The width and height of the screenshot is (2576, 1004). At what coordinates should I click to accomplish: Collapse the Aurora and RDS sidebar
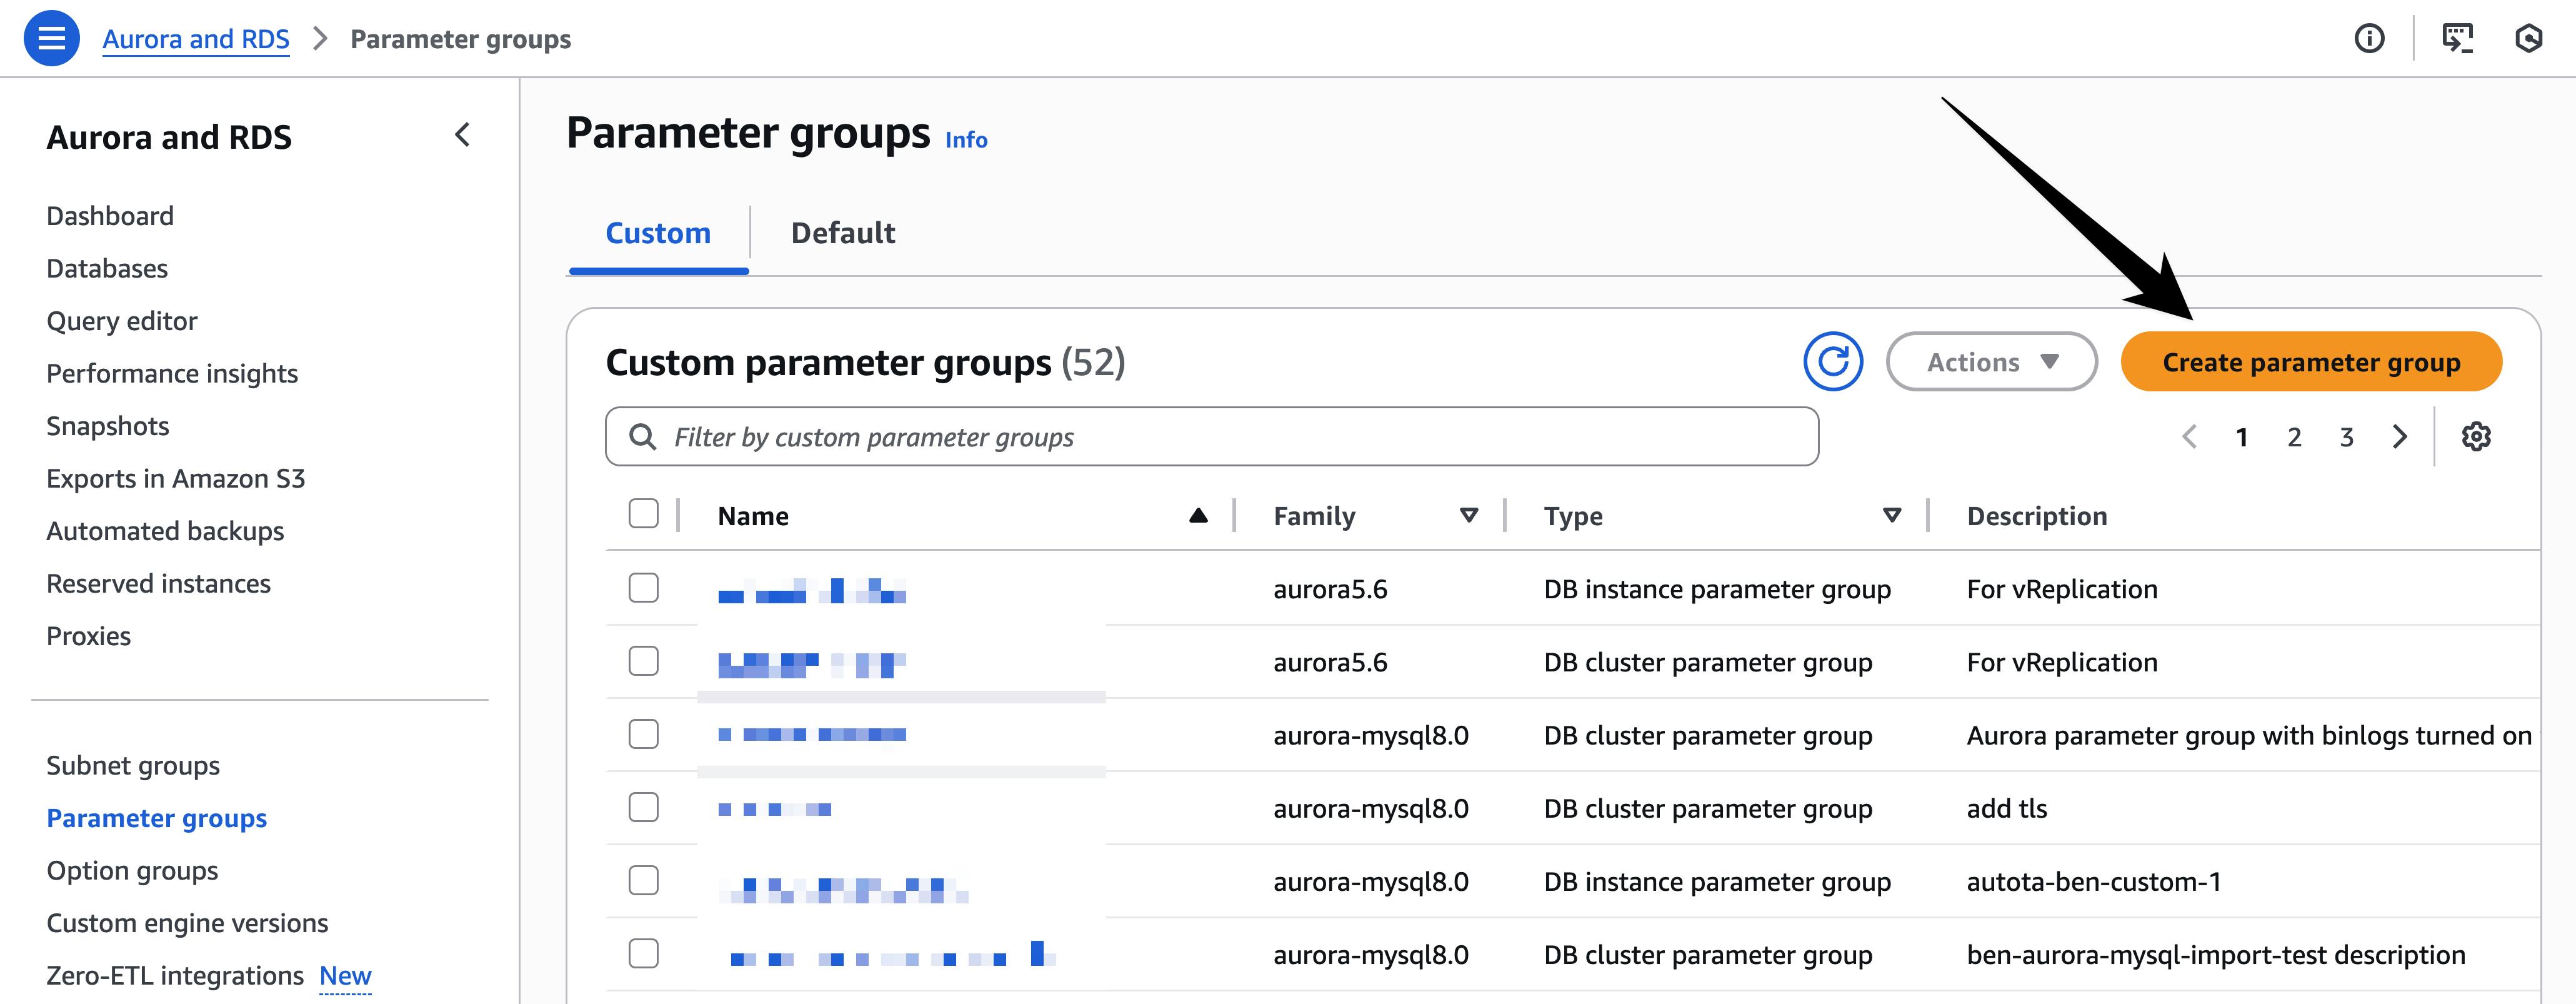point(462,135)
